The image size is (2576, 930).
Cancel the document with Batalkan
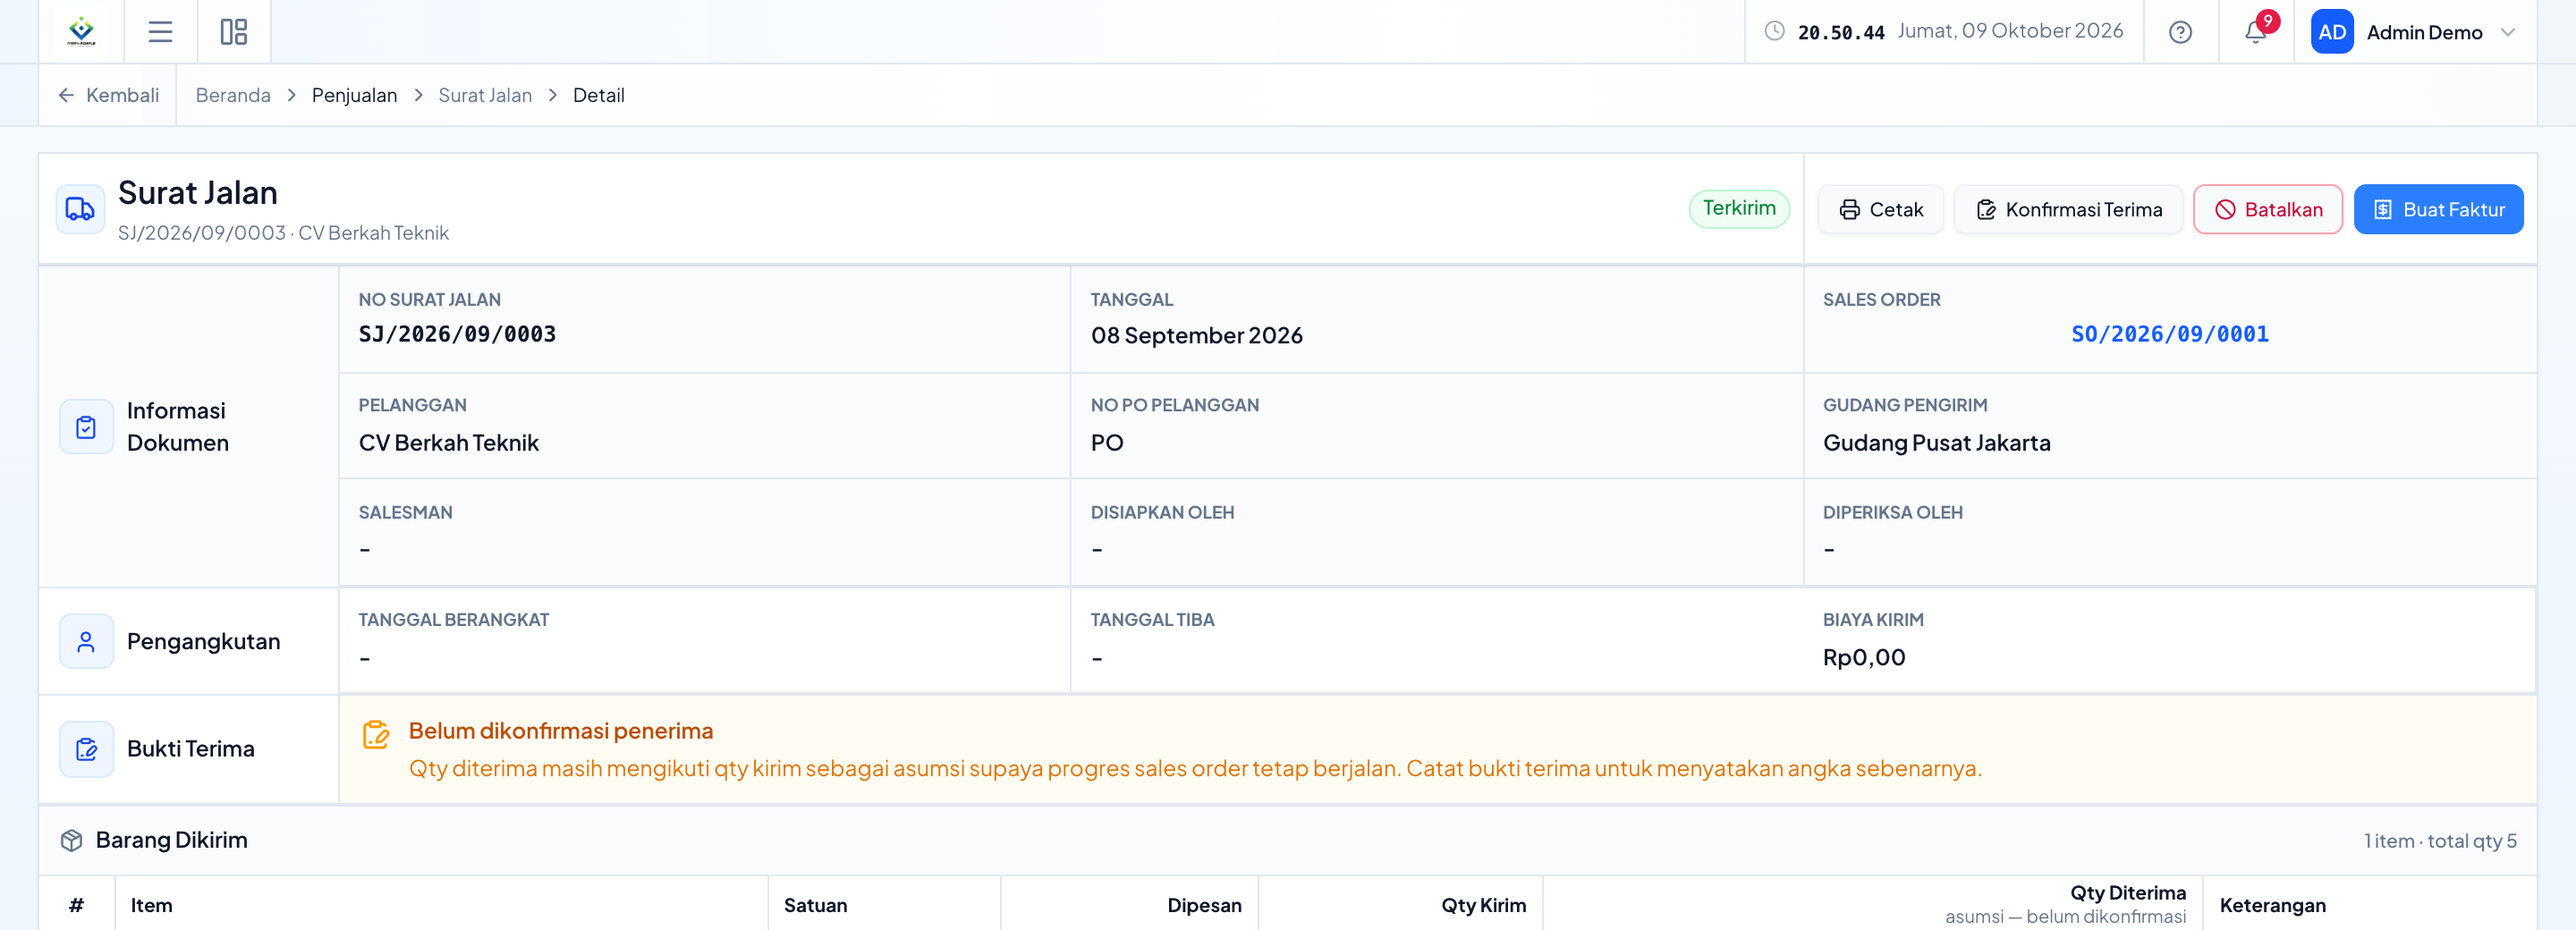point(2267,209)
